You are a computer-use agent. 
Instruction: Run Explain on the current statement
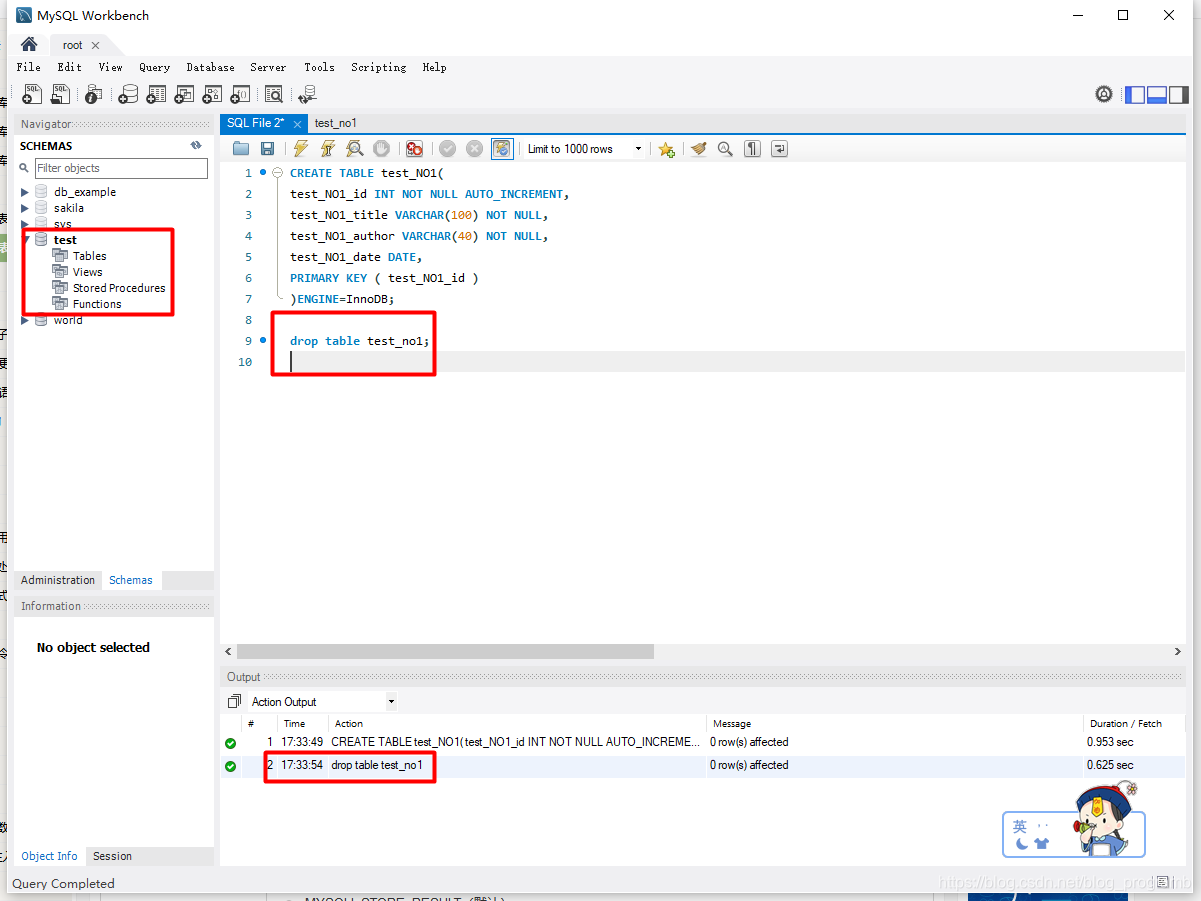coord(354,149)
